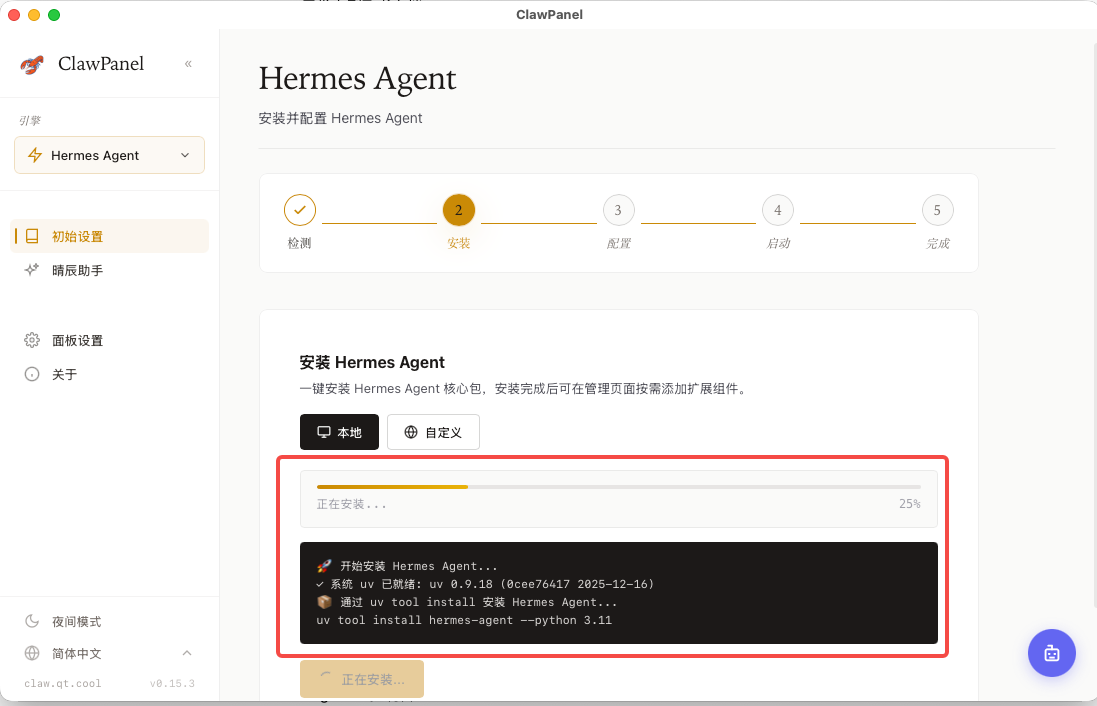Click the rocket line 开始安装 Hermes Agent...
The width and height of the screenshot is (1097, 706).
point(407,566)
